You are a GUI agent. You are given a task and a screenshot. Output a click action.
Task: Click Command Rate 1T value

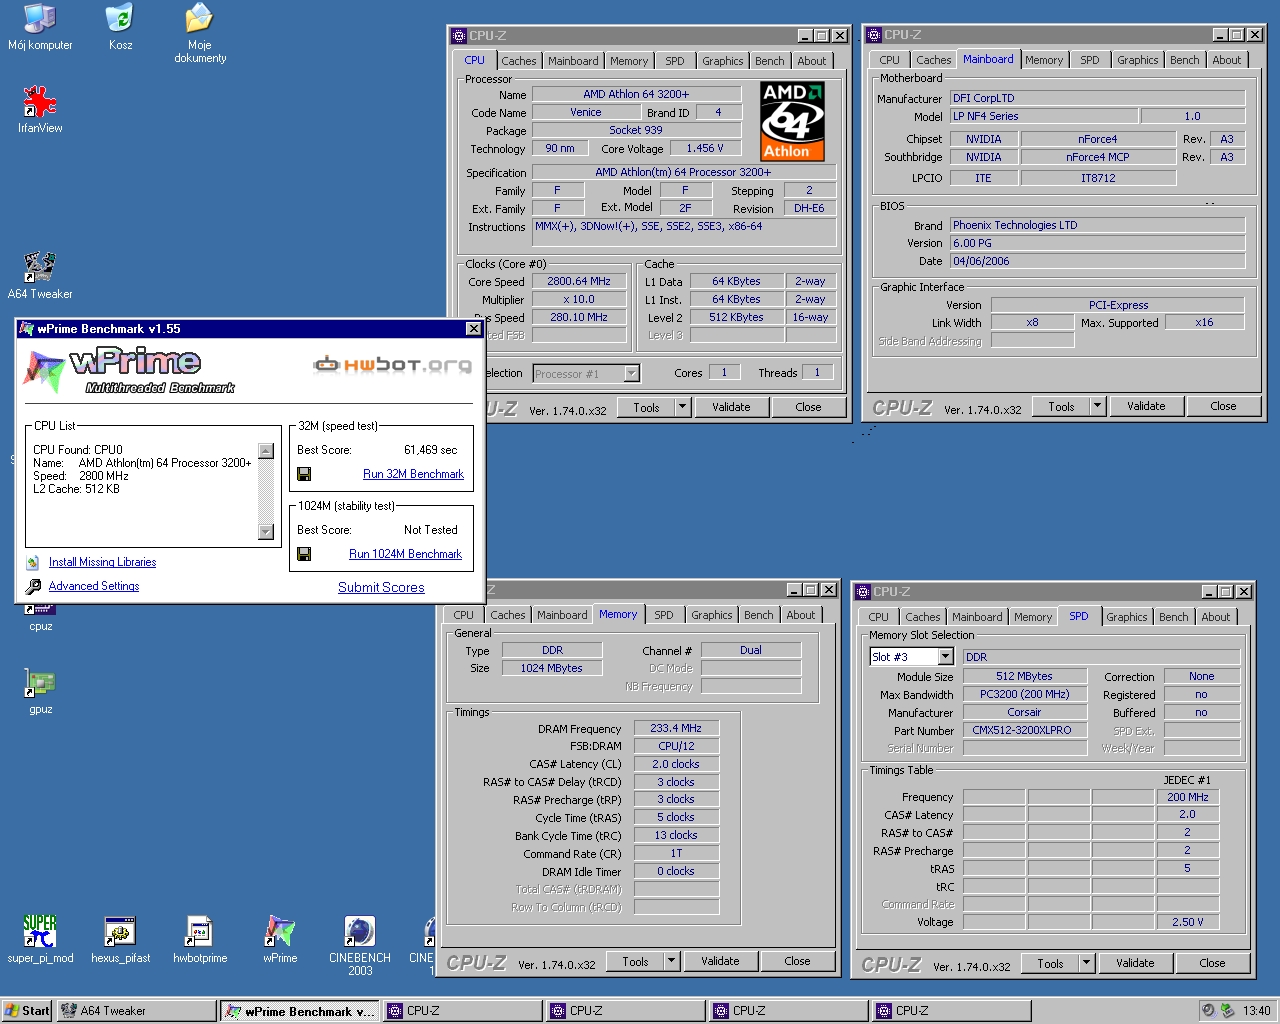pos(676,854)
